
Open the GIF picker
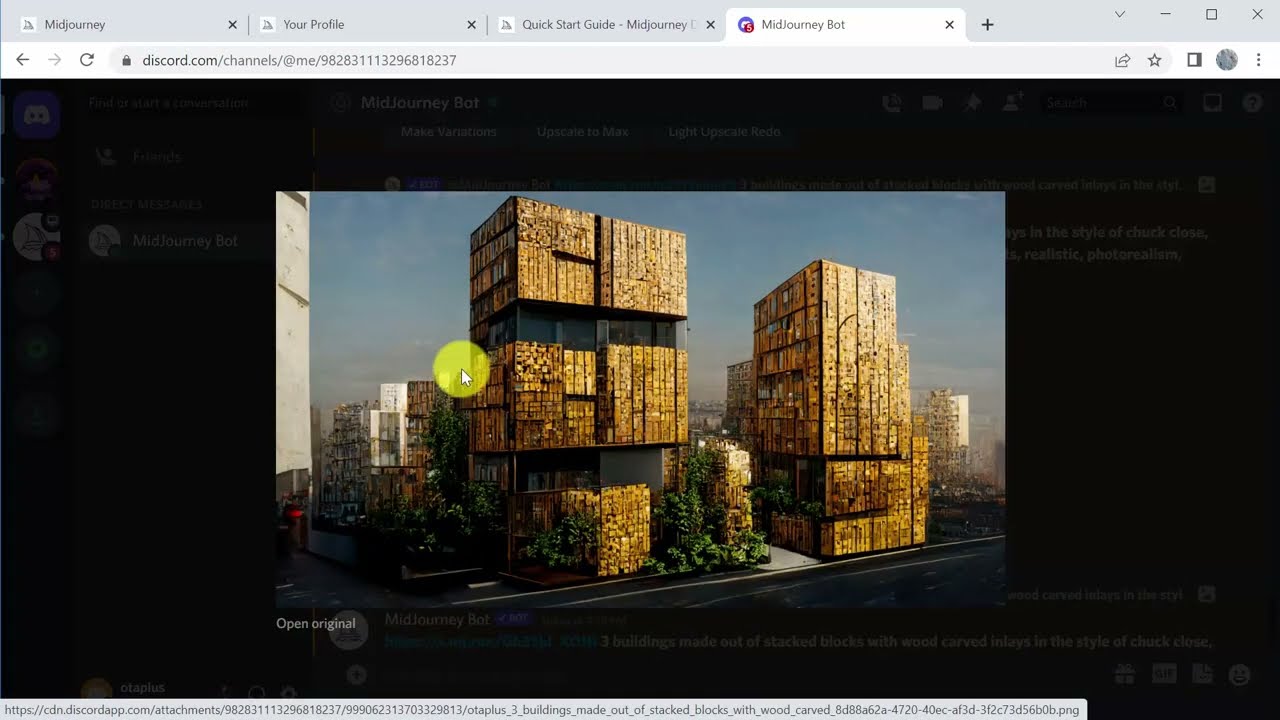click(1163, 674)
